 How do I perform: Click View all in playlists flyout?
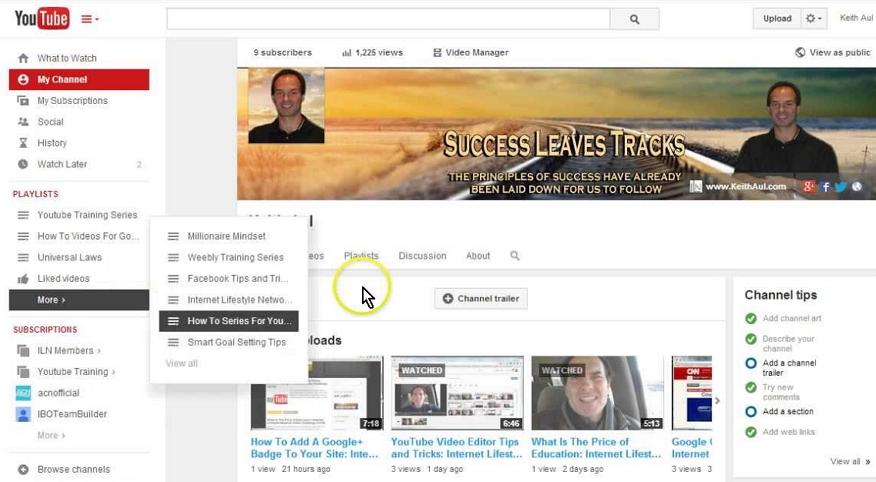click(x=182, y=364)
